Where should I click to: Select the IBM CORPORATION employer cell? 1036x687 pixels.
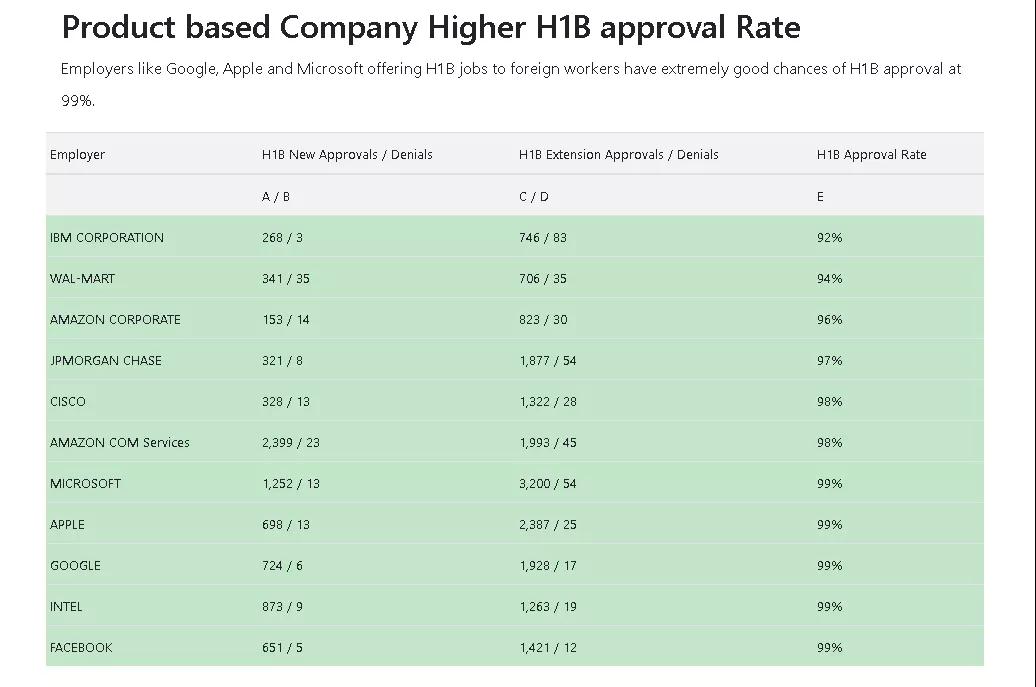pyautogui.click(x=107, y=238)
